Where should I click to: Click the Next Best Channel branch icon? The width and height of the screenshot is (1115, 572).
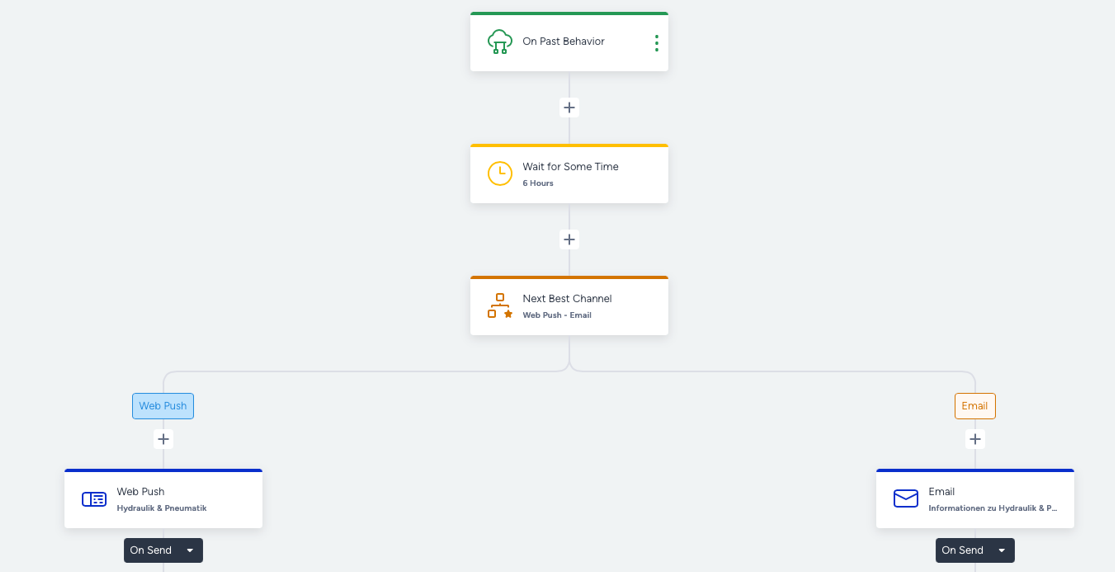(x=499, y=306)
